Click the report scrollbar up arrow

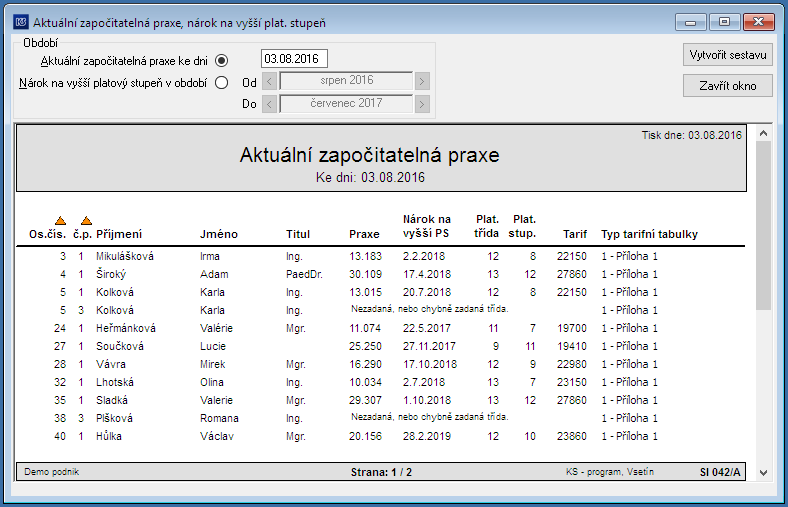click(x=763, y=133)
